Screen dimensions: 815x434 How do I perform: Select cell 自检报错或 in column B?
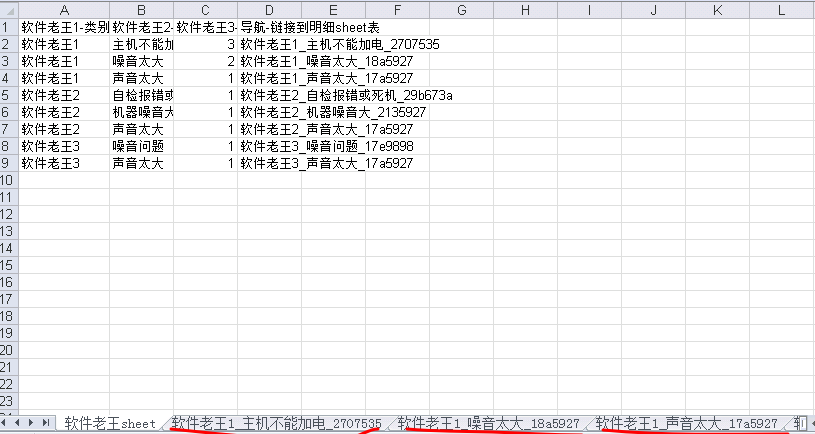coord(141,95)
